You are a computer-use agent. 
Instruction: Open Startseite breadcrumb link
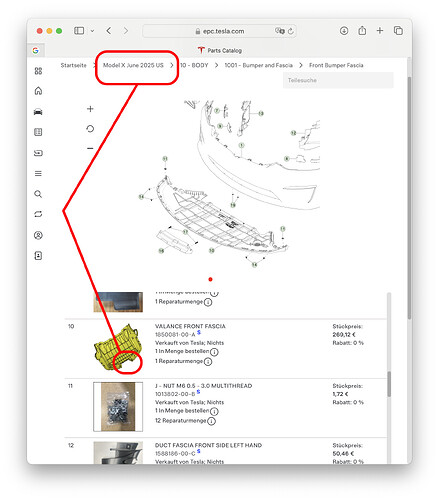point(74,65)
